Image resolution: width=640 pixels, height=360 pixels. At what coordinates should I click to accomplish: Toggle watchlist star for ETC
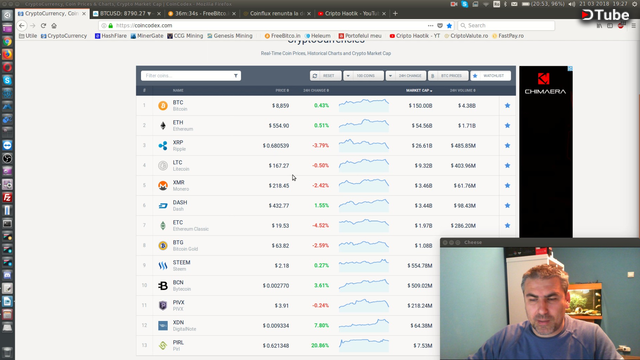(x=507, y=226)
